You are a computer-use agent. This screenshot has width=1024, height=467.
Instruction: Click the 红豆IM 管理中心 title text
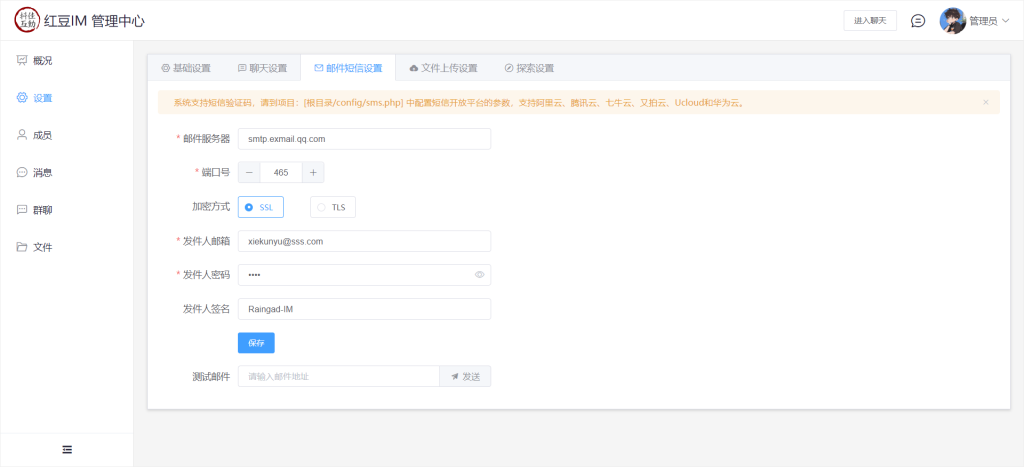[x=95, y=21]
